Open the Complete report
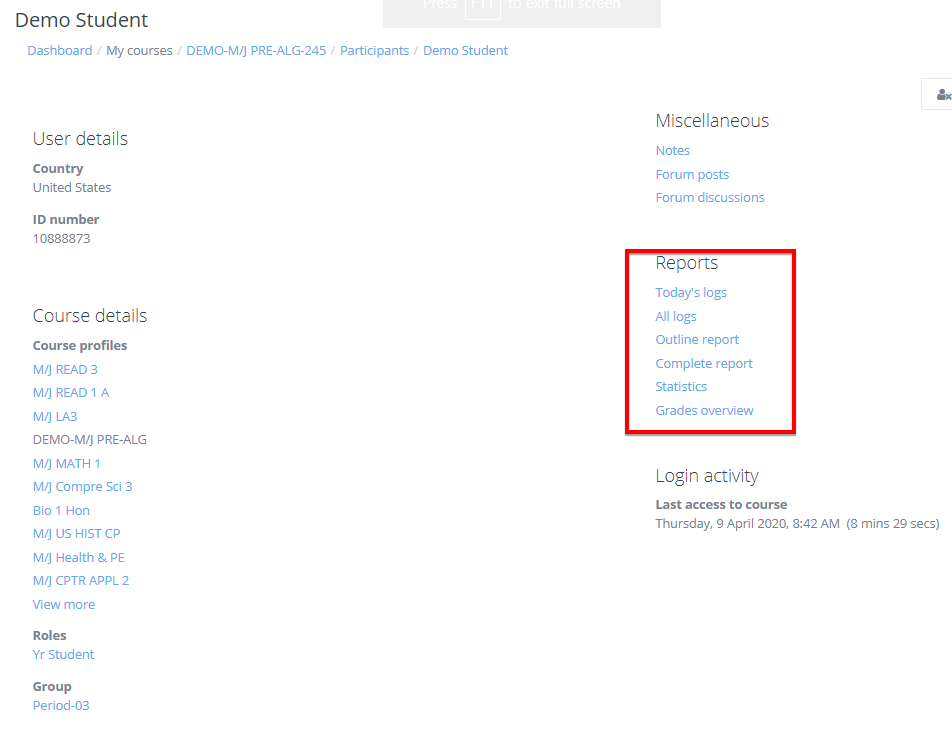The height and width of the screenshot is (741, 952). (x=704, y=364)
